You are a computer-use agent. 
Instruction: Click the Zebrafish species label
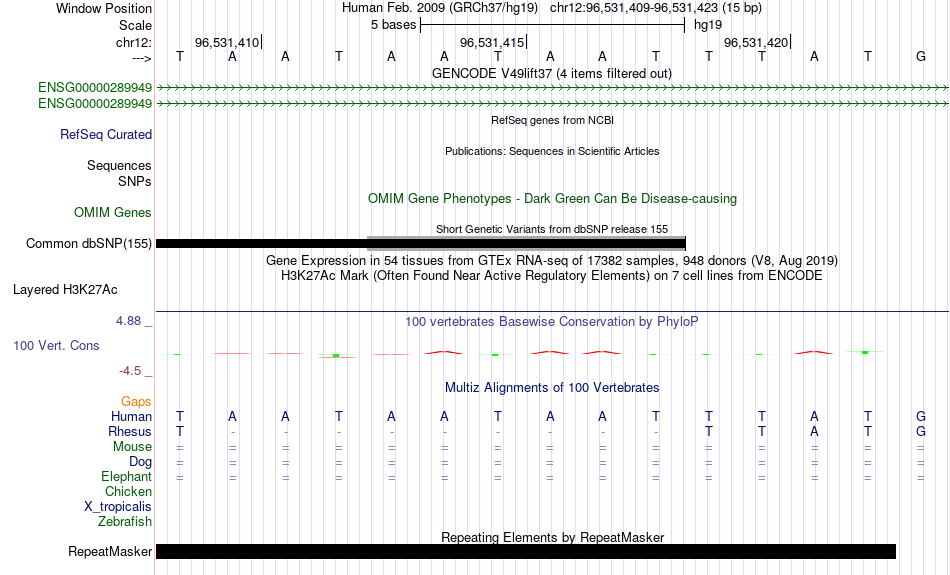[x=125, y=522]
